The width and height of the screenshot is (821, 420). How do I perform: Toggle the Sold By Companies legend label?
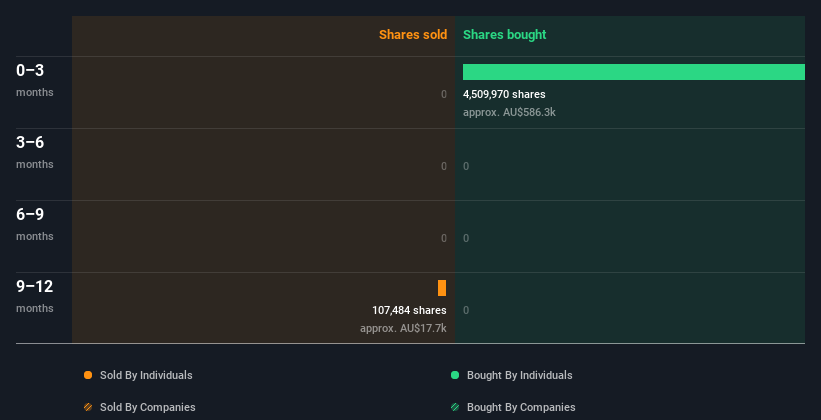click(x=148, y=407)
